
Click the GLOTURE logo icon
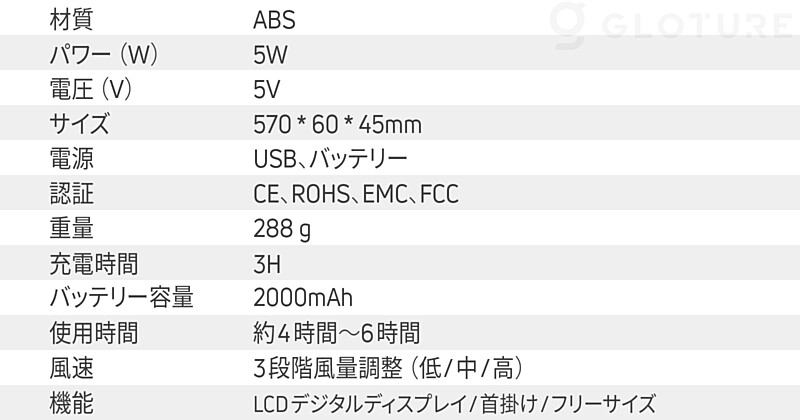tap(568, 26)
